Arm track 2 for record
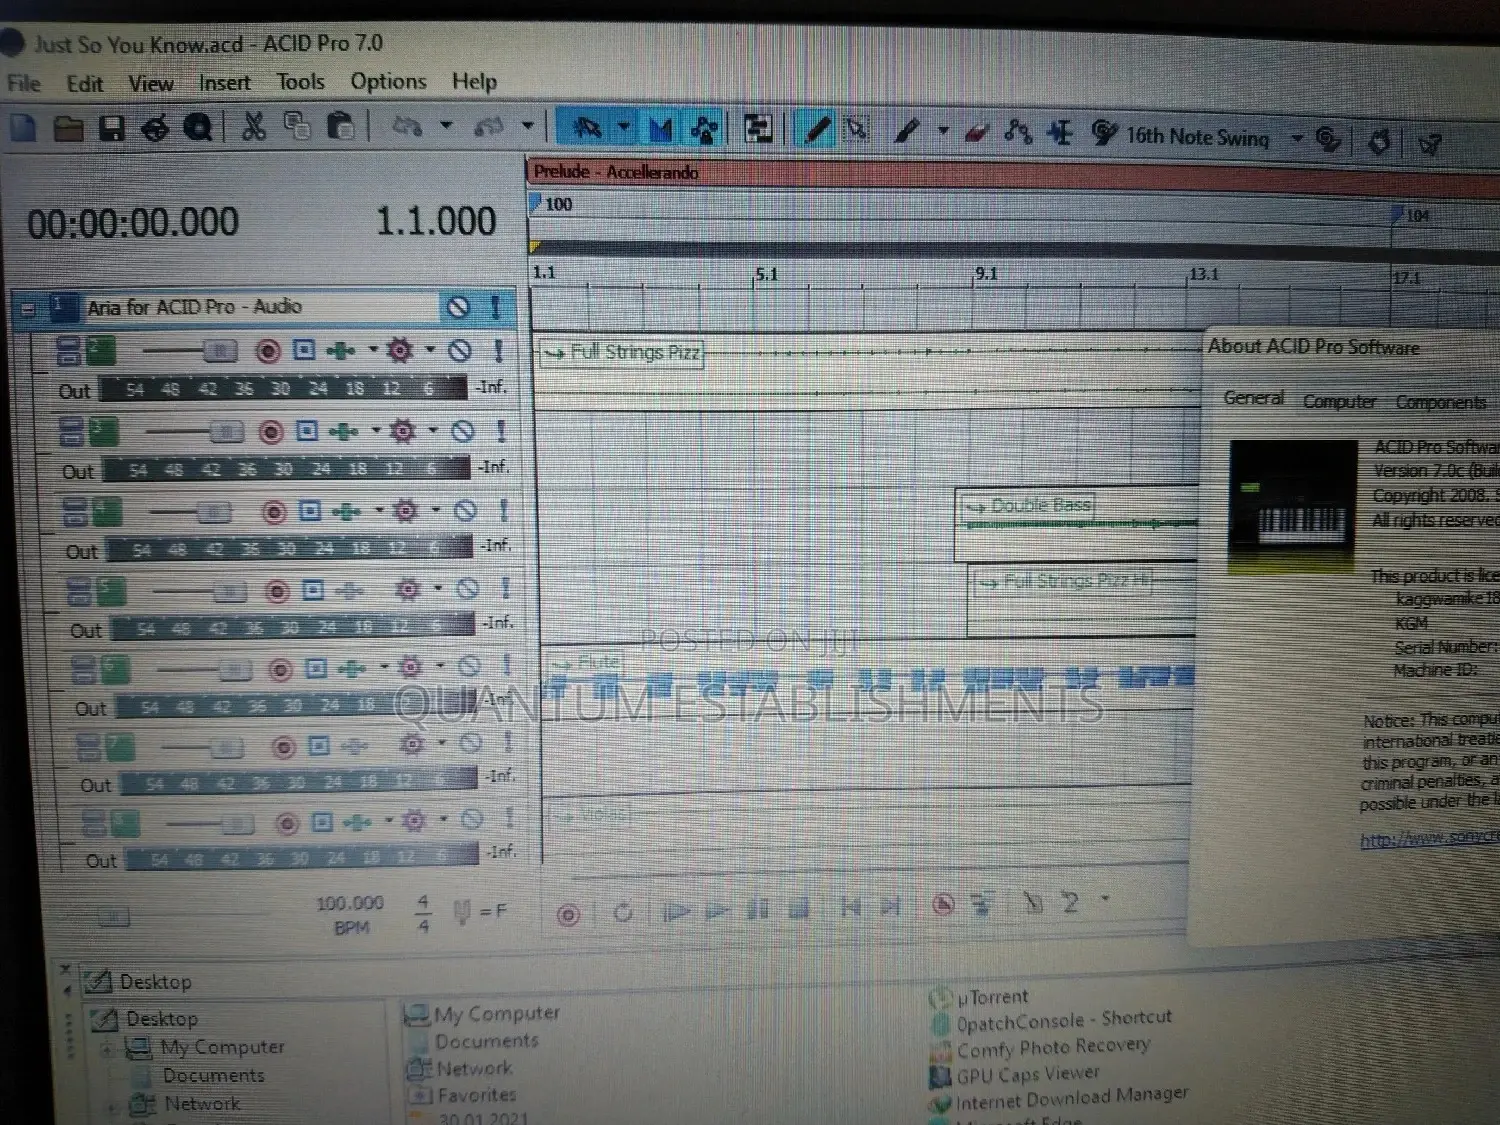Screen dimensions: 1500x1125 click(267, 351)
